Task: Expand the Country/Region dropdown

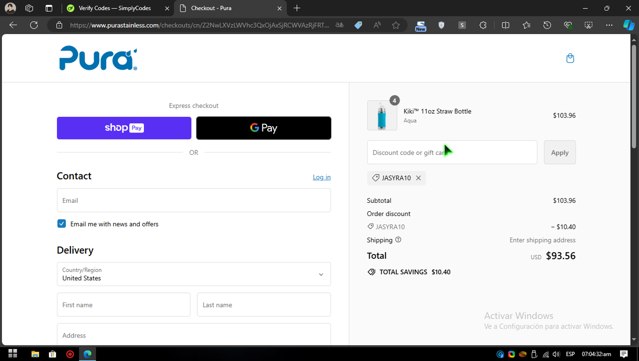Action: [194, 274]
